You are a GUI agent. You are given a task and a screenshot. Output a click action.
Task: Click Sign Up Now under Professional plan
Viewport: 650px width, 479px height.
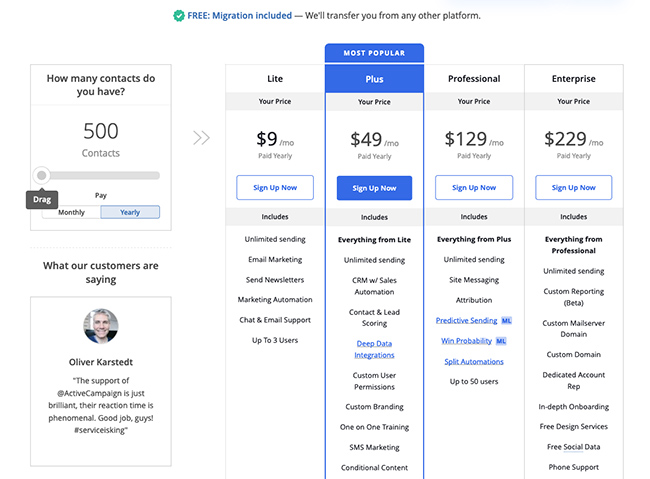474,188
